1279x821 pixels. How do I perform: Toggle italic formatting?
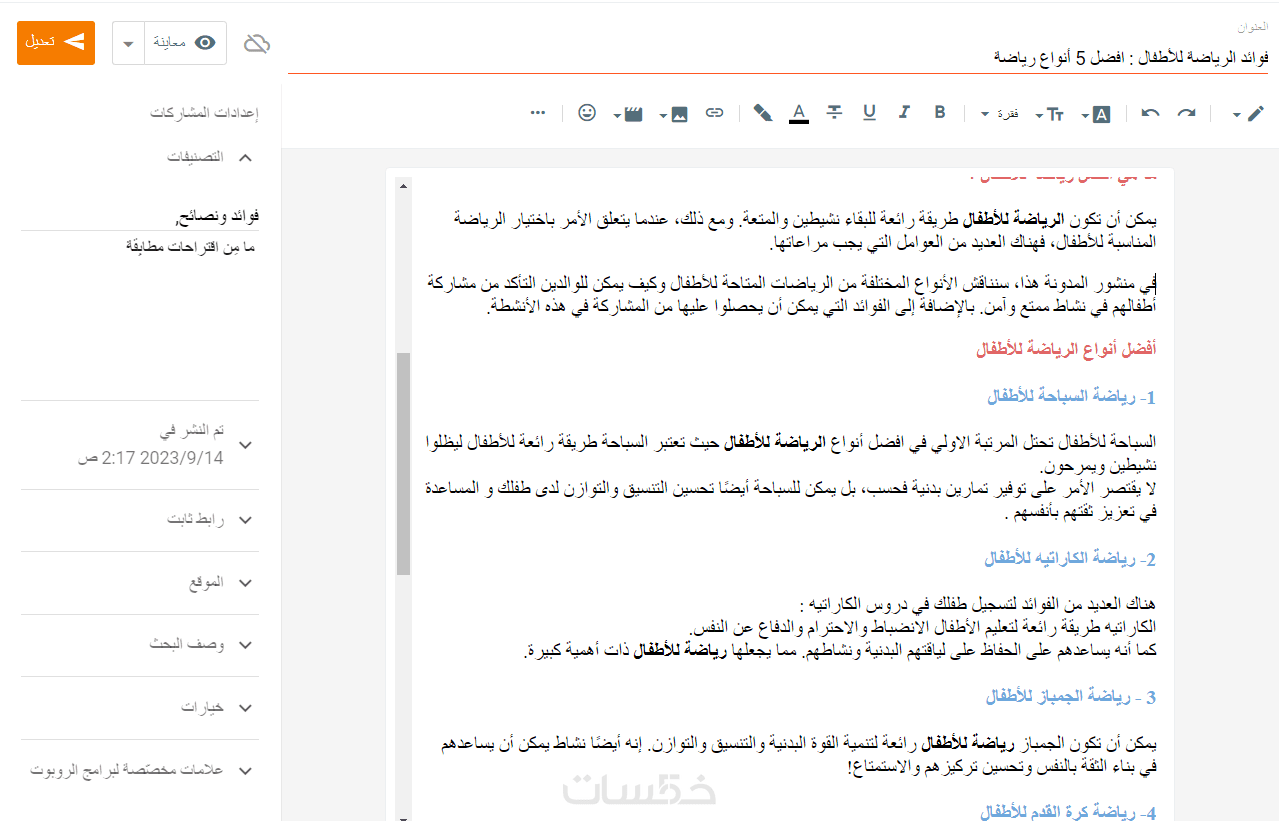(x=904, y=113)
